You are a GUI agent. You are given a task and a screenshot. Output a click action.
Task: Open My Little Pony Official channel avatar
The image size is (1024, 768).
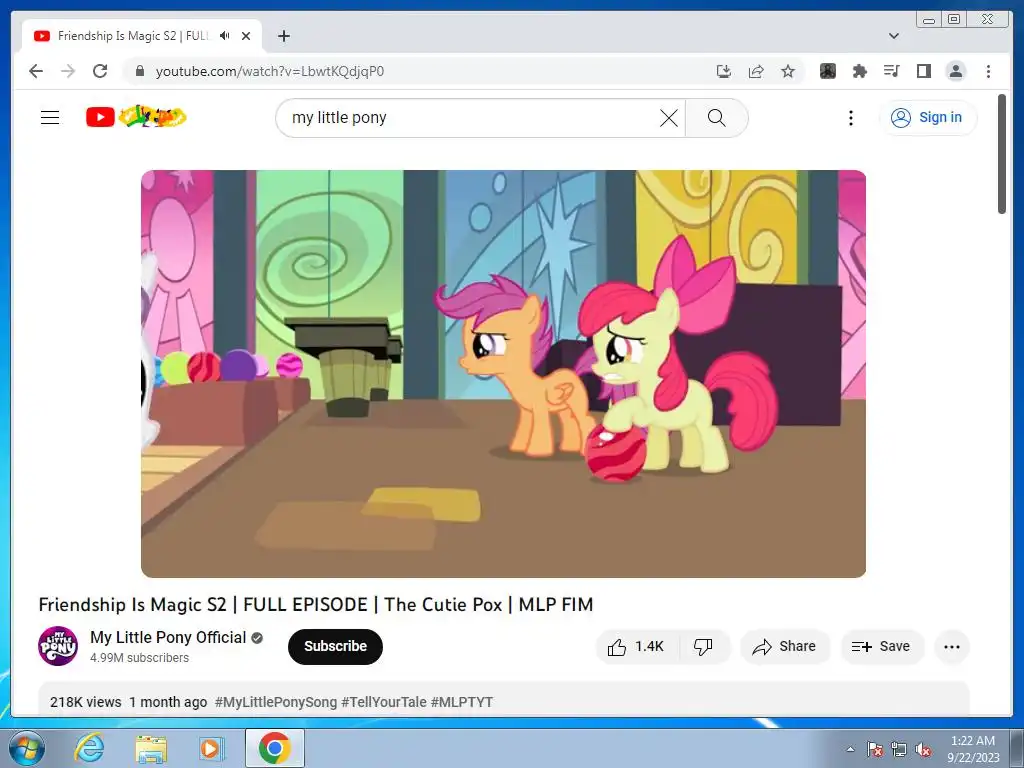coord(57,646)
